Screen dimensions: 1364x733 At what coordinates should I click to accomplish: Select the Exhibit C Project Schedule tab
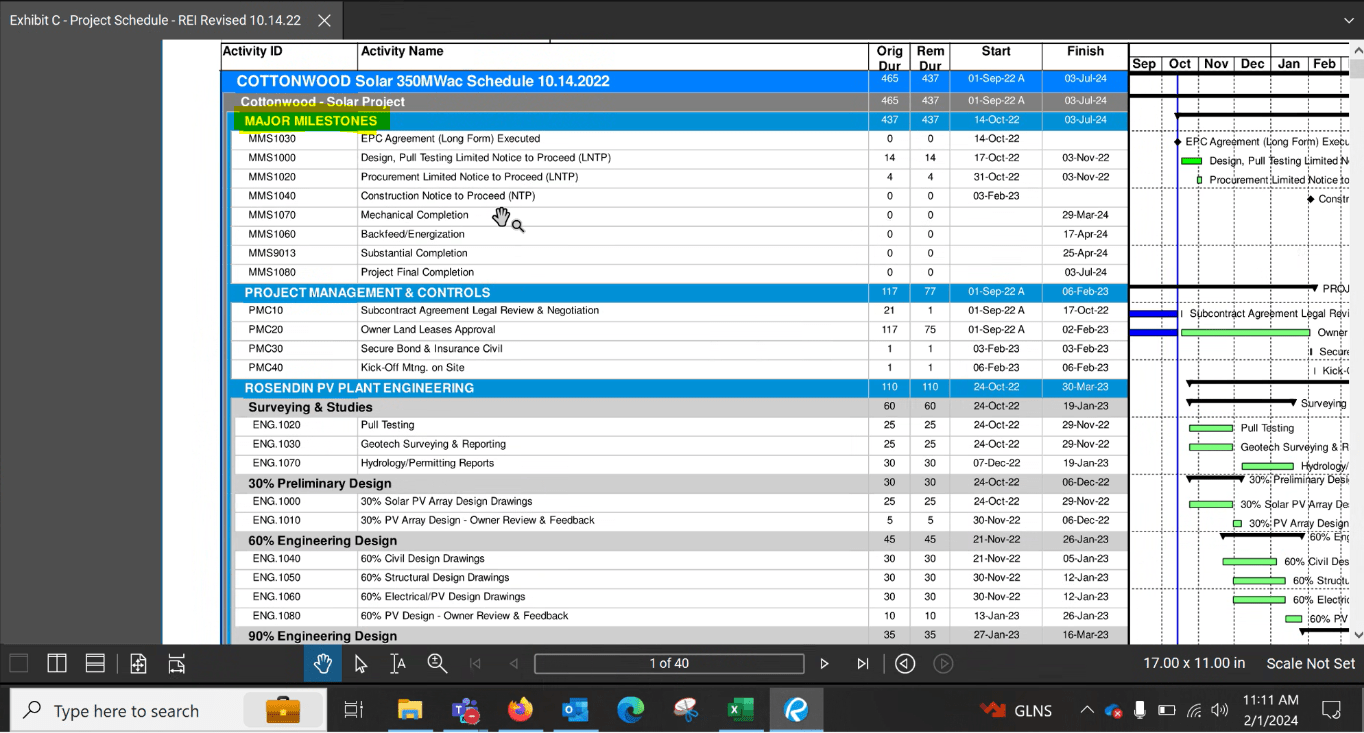click(155, 20)
